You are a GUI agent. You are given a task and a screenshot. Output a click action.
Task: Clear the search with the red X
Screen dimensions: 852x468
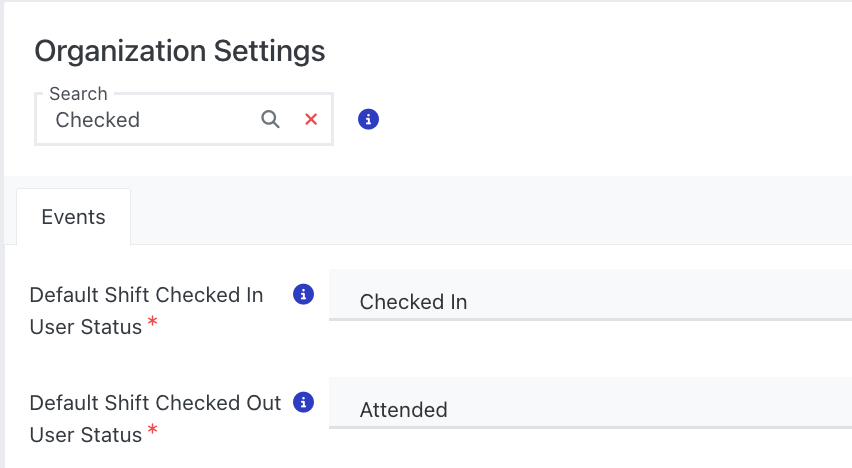(311, 119)
